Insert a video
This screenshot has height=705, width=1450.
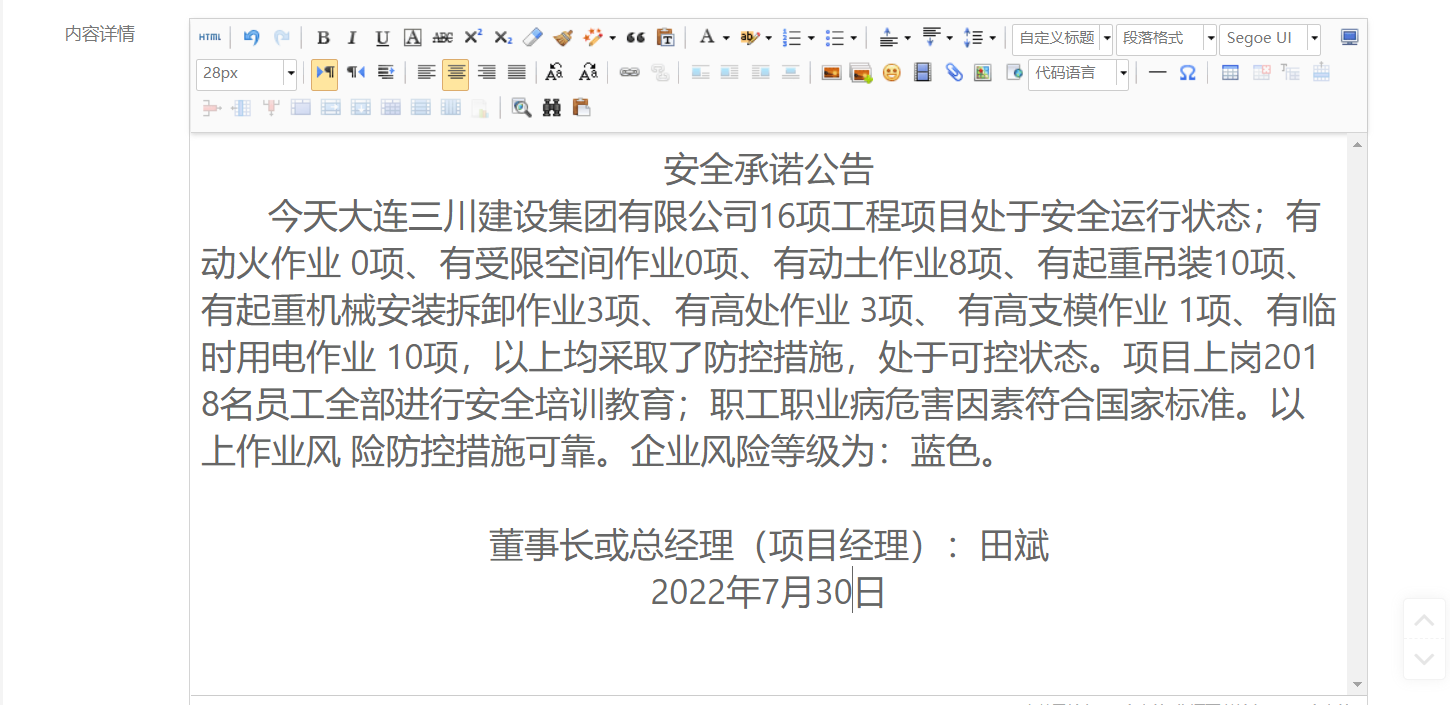(x=923, y=72)
